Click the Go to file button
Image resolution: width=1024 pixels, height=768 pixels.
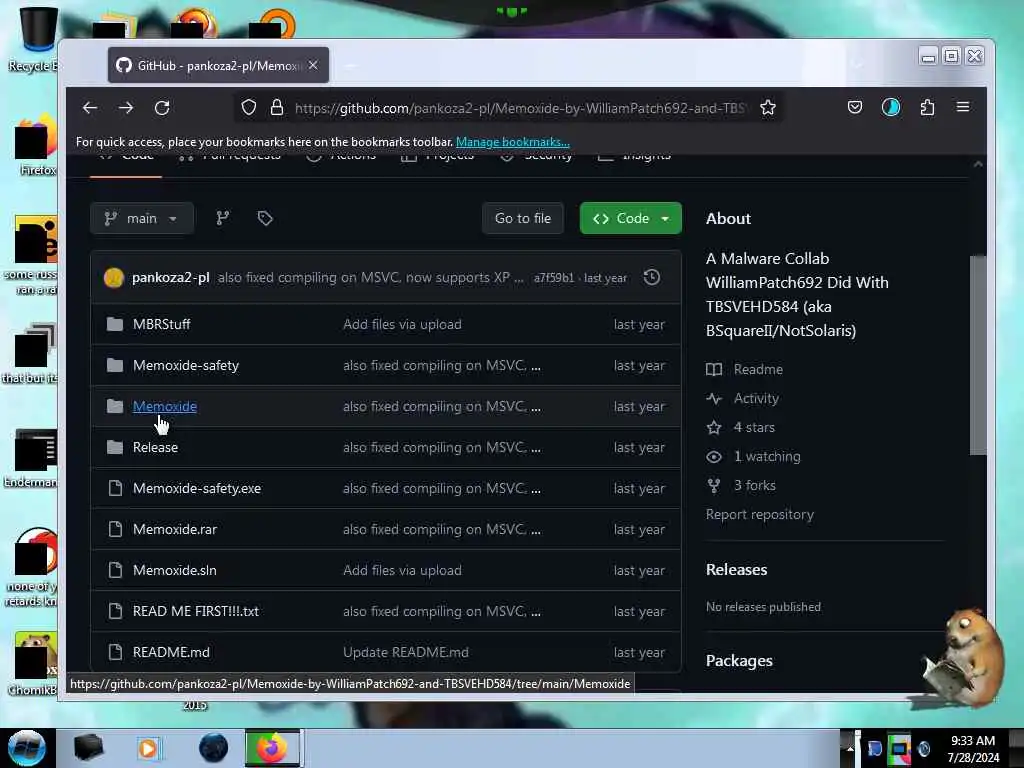coord(522,218)
